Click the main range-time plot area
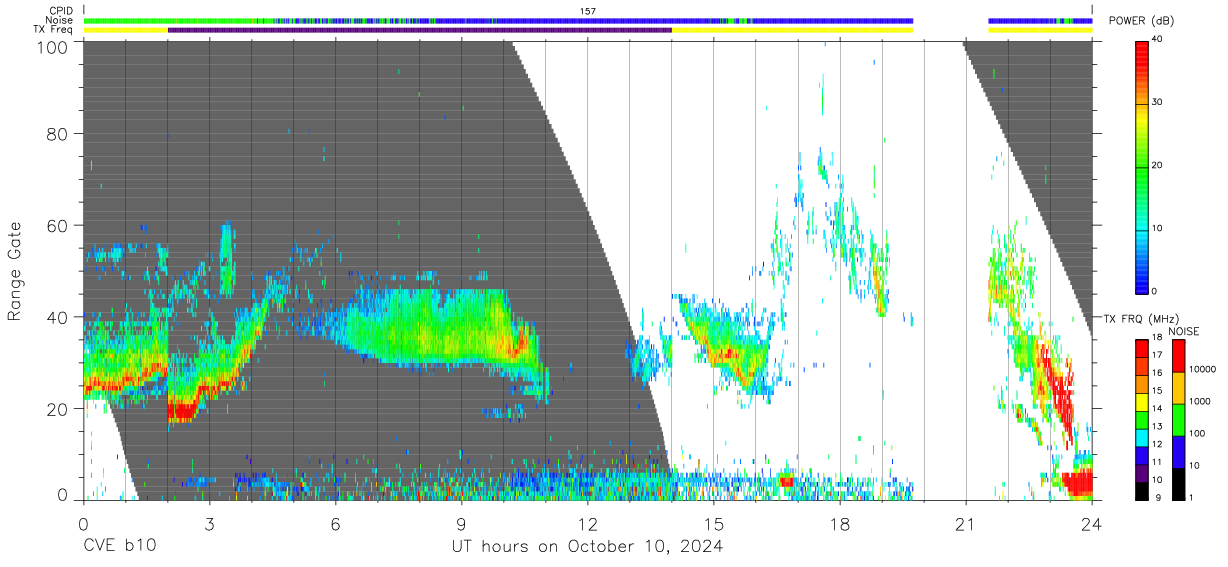The width and height of the screenshot is (1228, 567). (x=588, y=270)
